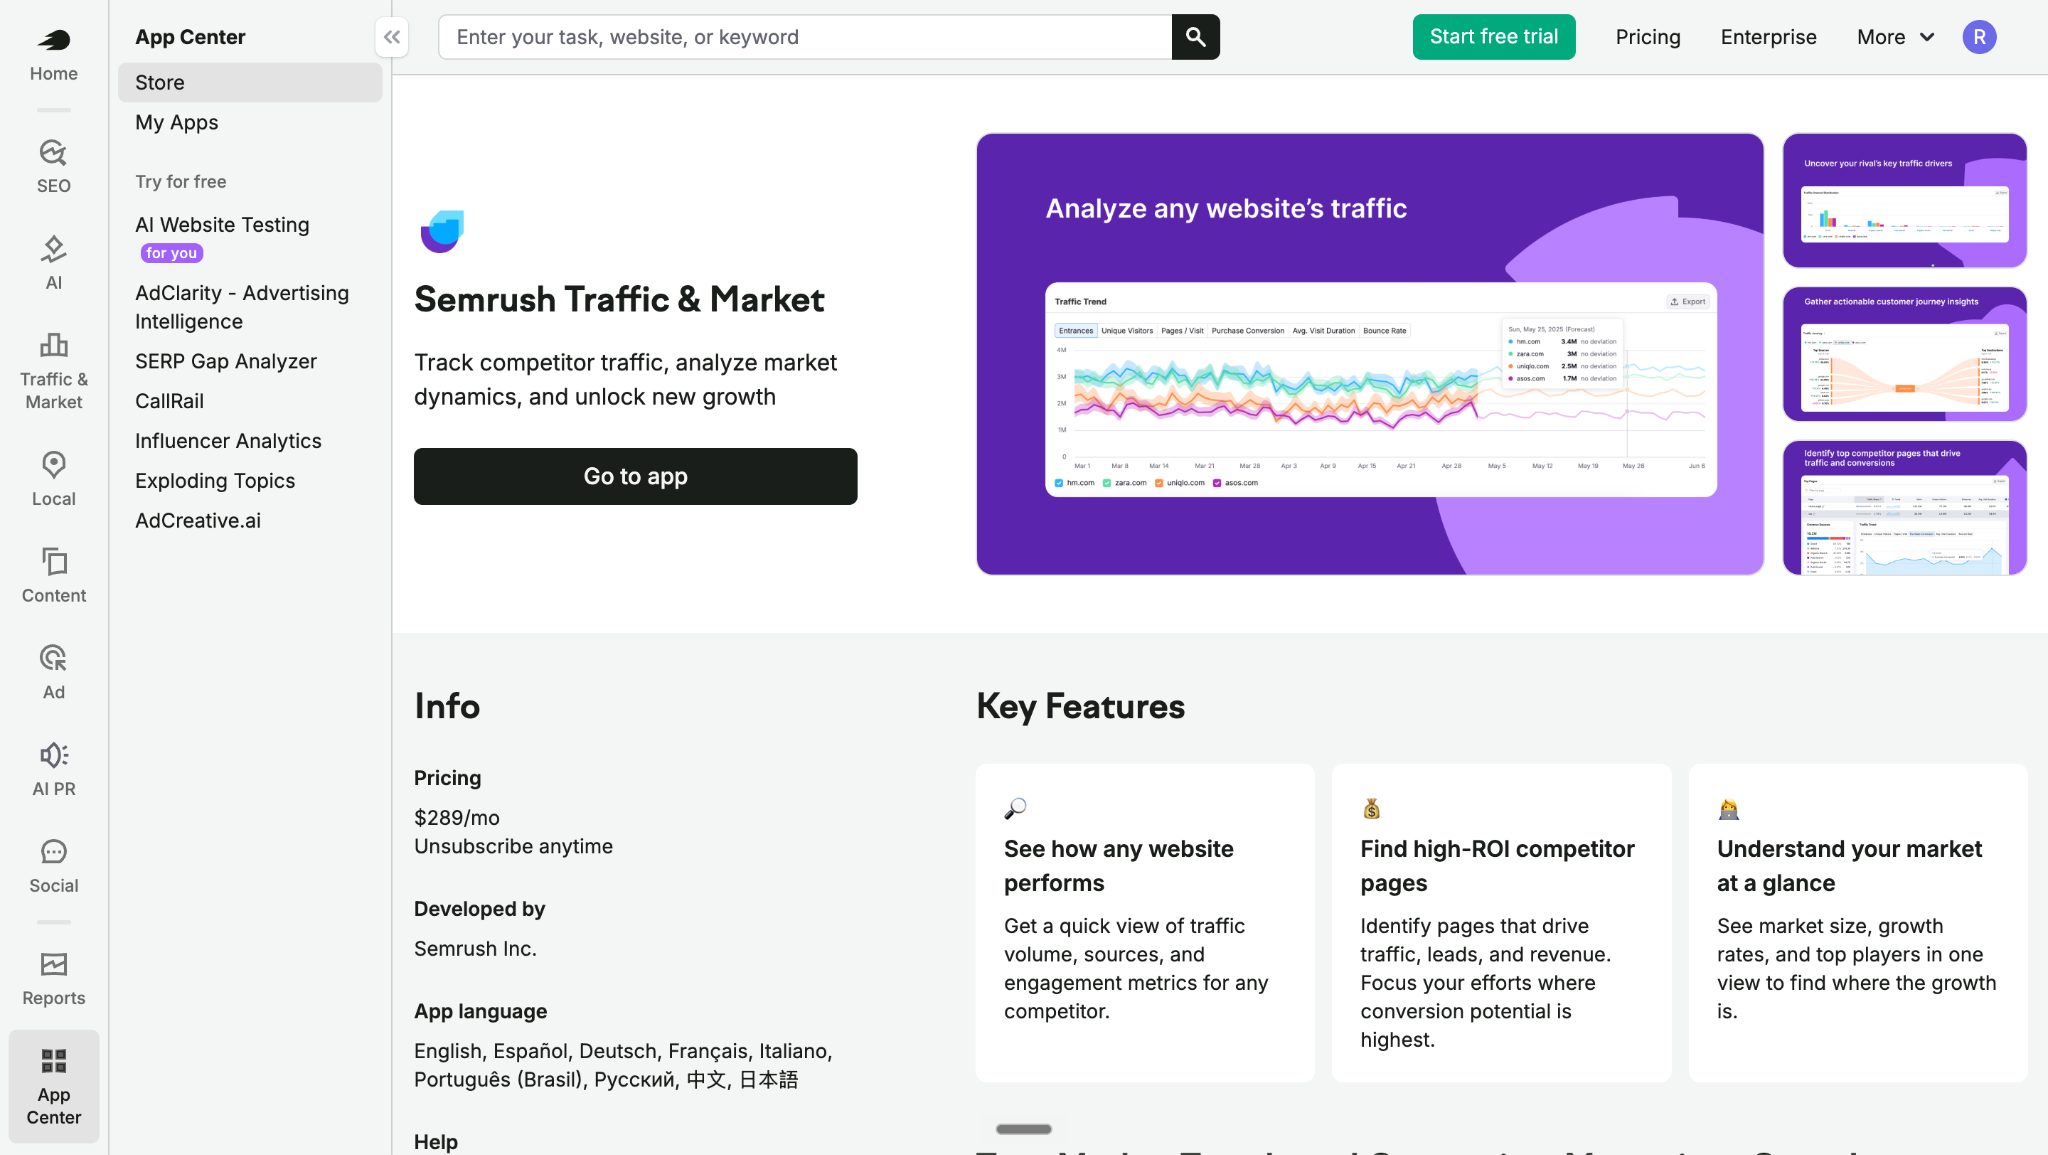Select My Apps in App Center menu
Screen dimensions: 2048x1155
pyautogui.click(x=176, y=122)
